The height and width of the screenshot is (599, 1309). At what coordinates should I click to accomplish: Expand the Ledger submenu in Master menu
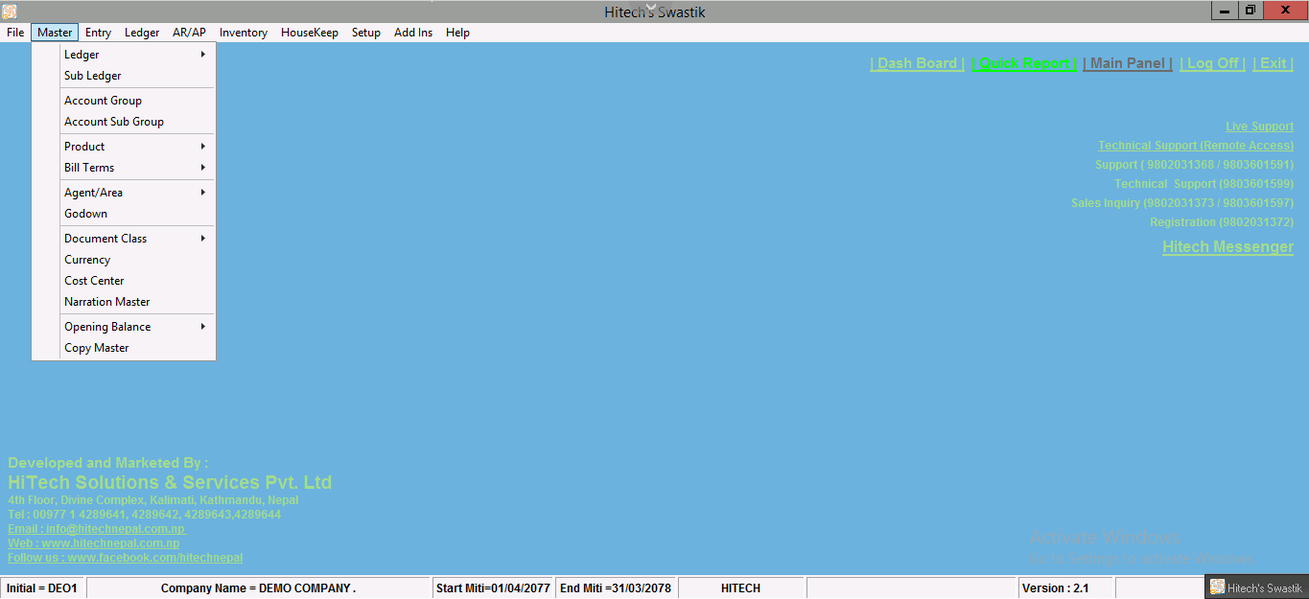[82, 55]
